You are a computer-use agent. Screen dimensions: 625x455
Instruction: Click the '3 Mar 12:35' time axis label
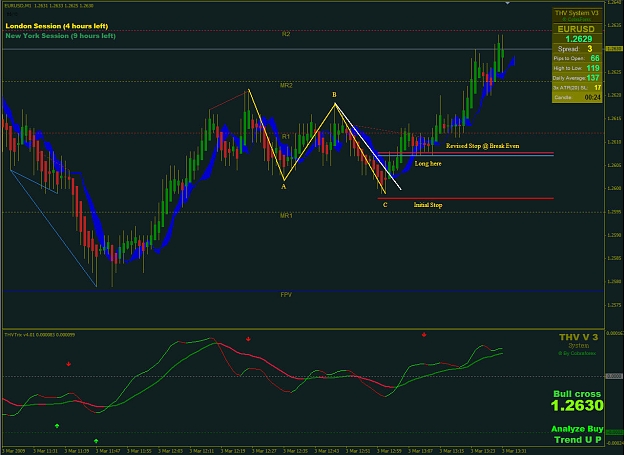point(295,451)
